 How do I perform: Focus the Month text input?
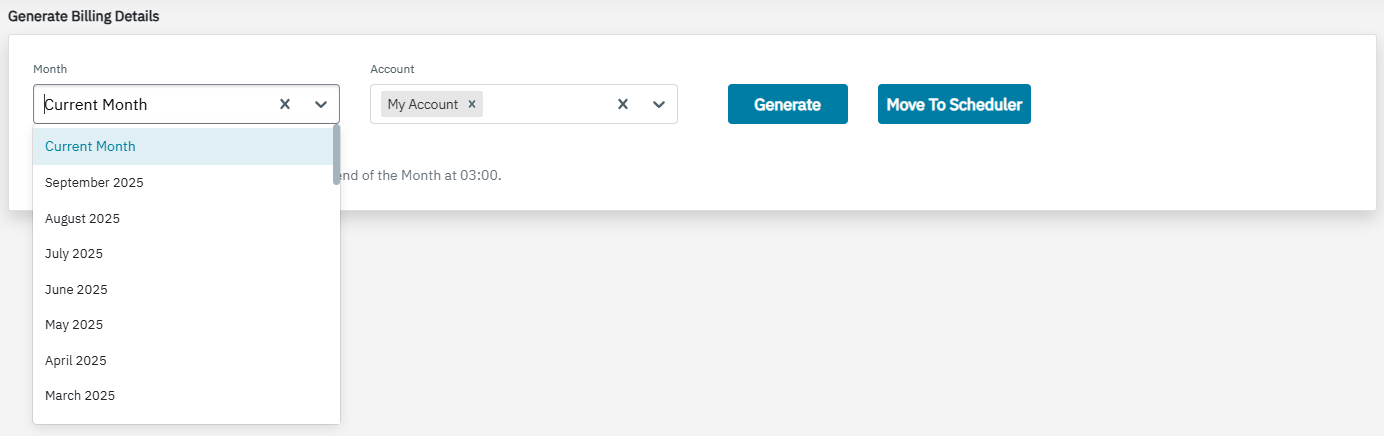pos(150,104)
